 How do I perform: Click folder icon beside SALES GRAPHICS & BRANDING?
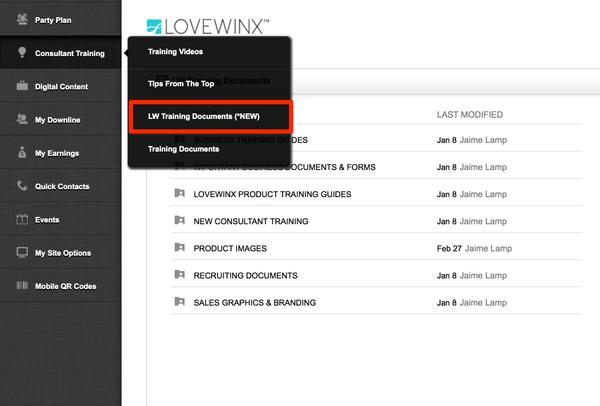[179, 302]
